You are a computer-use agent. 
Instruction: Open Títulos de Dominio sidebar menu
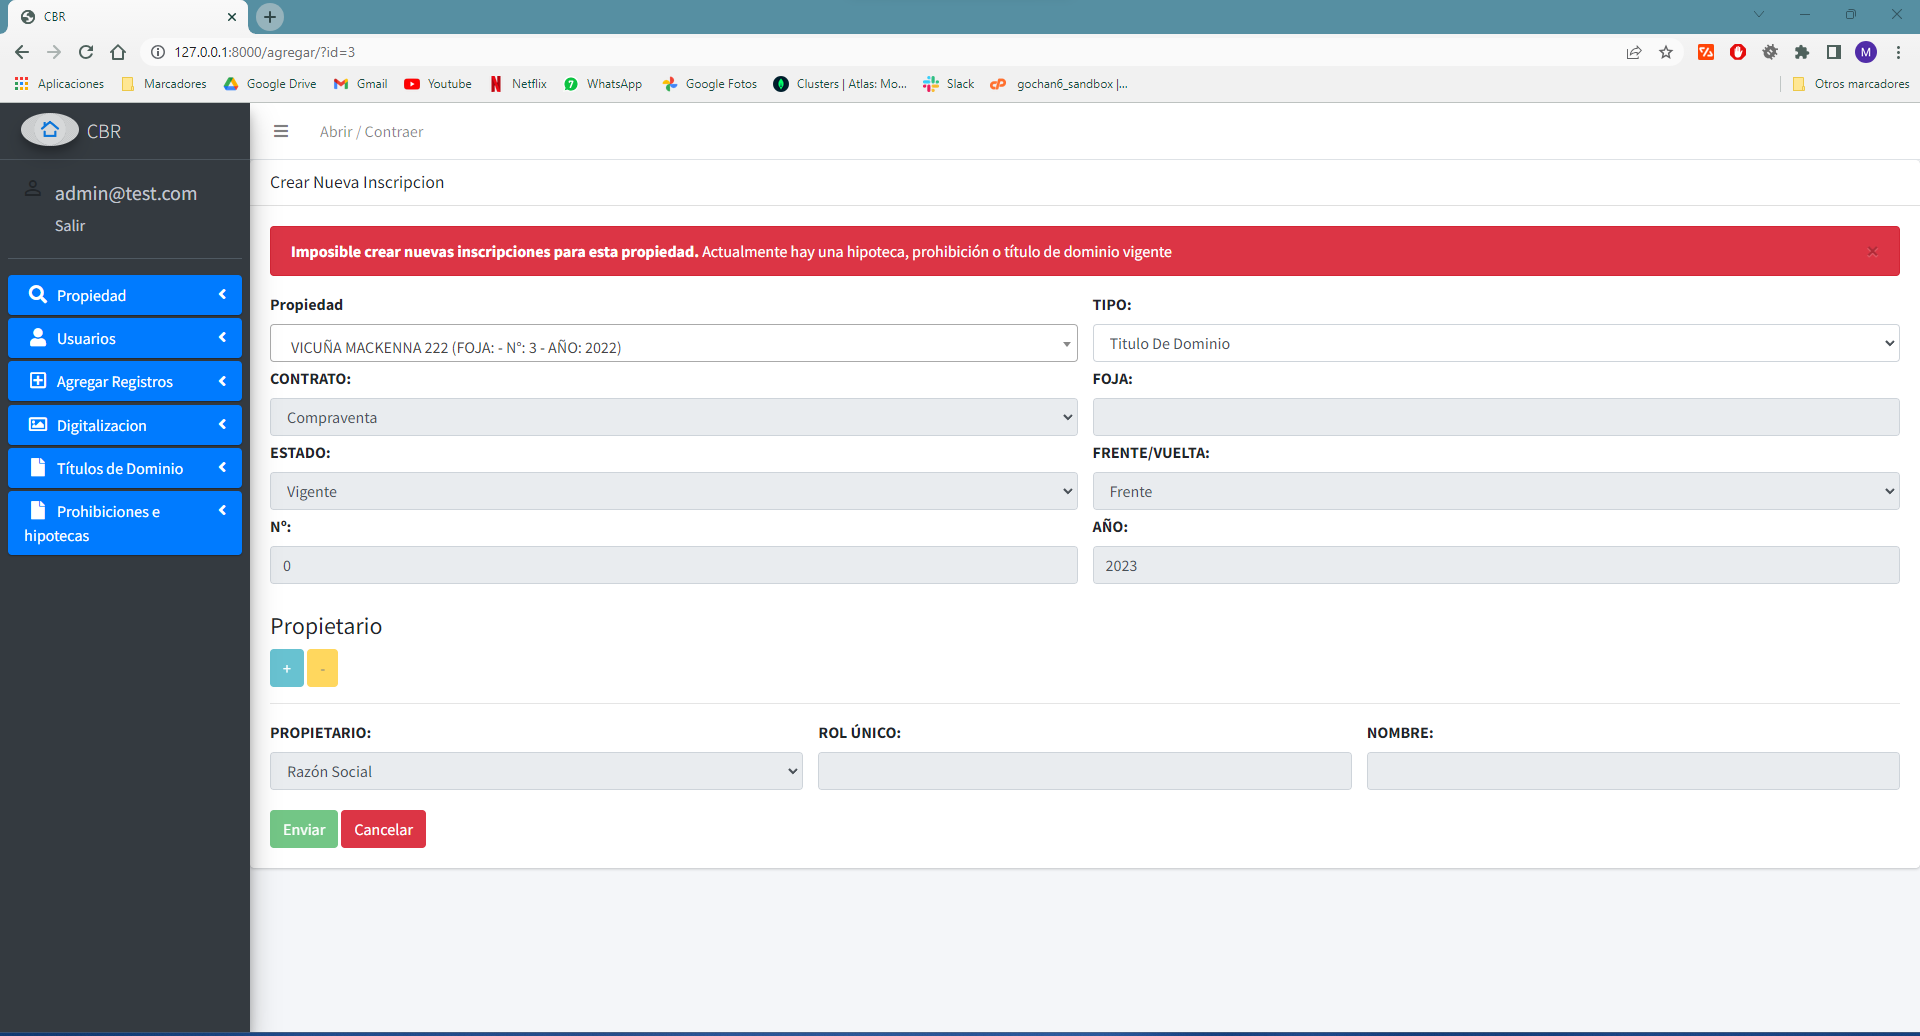coord(125,468)
